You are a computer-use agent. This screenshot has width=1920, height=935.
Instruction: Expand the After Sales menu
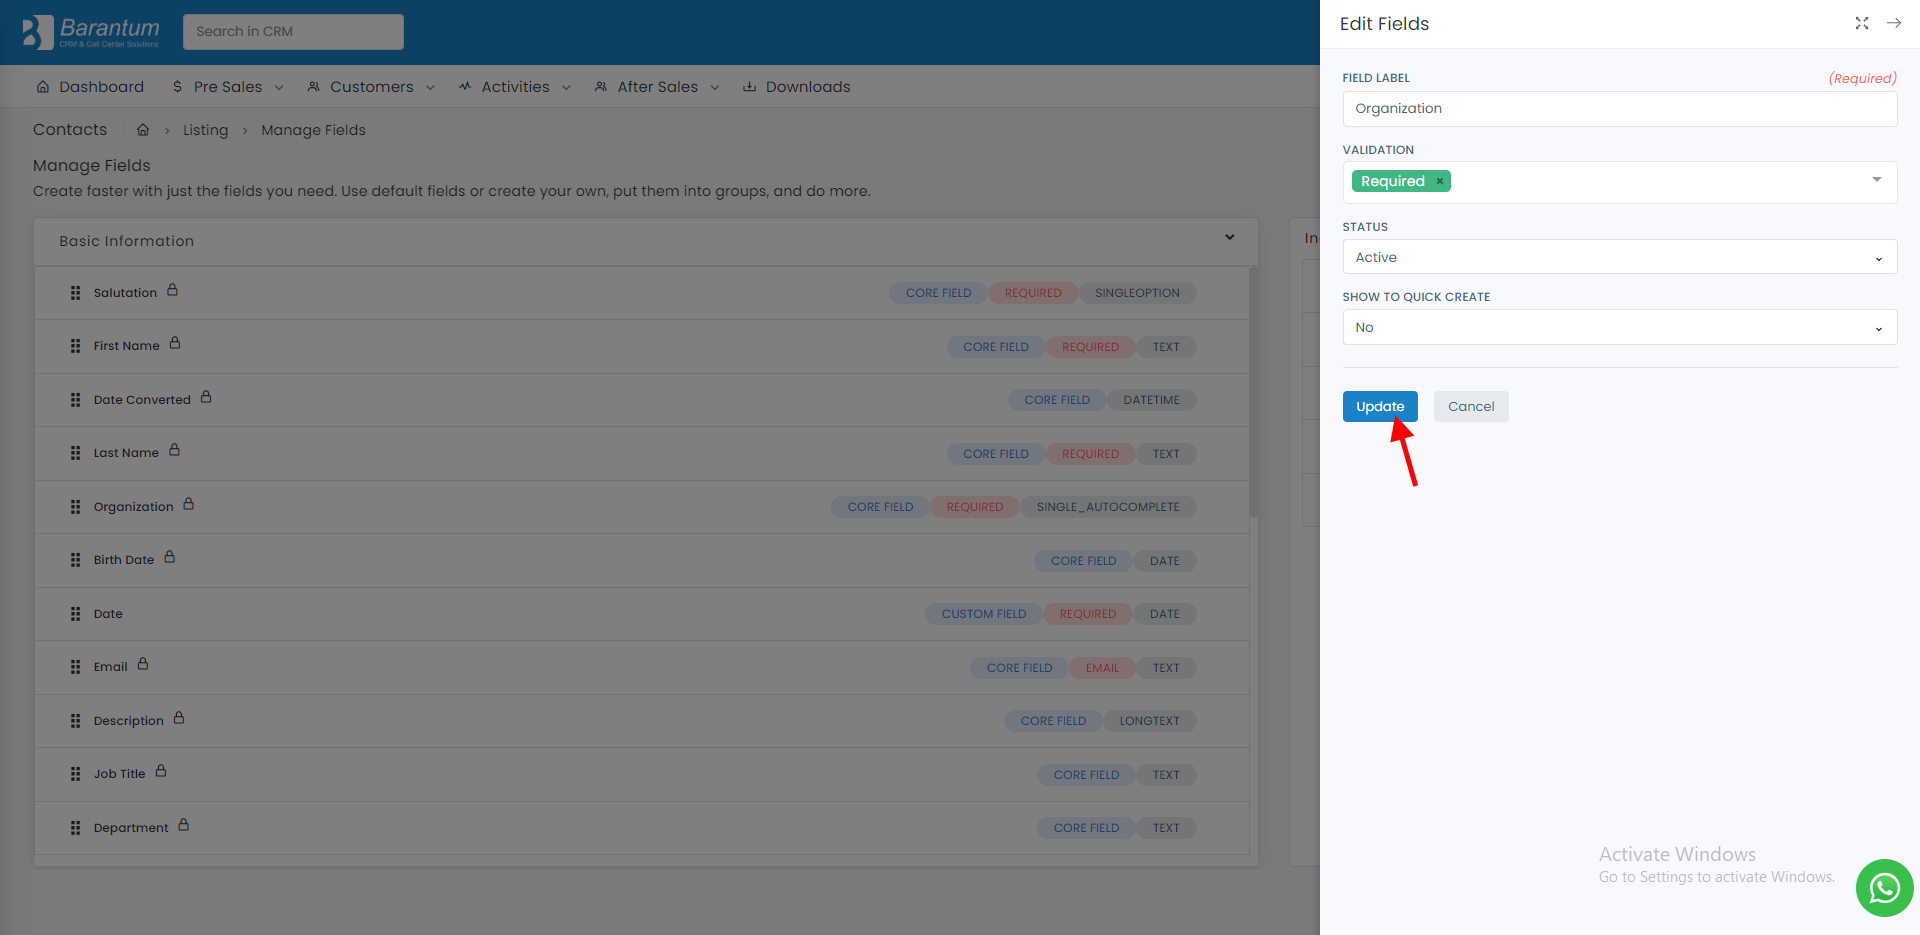coord(657,87)
